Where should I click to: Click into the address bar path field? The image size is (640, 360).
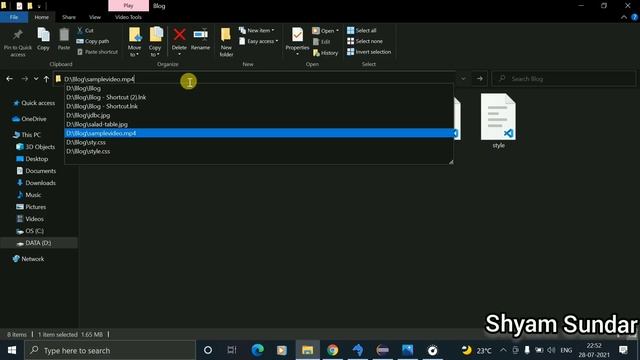pos(255,79)
